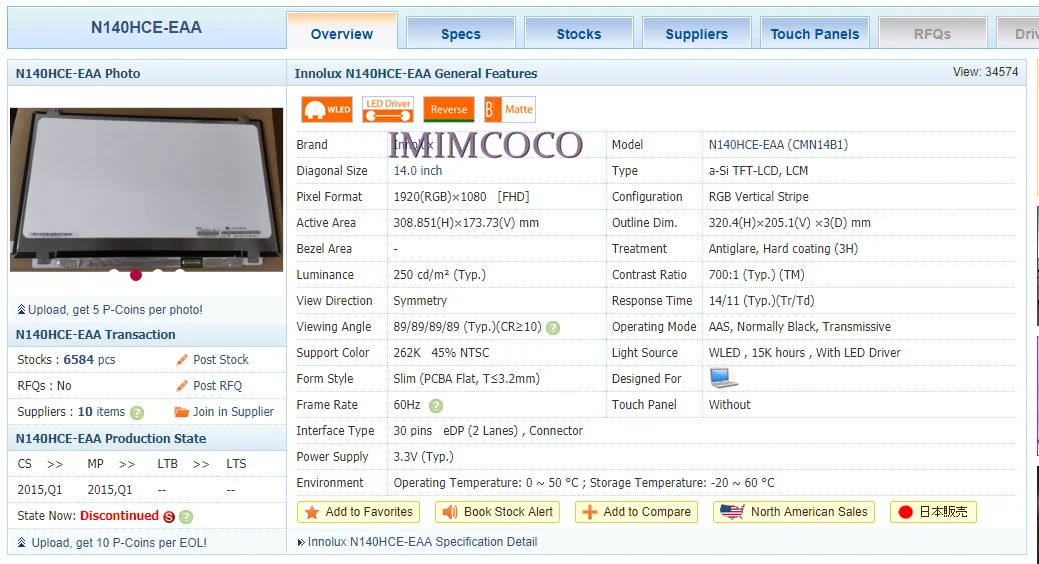Viewport: 1039px width, 564px height.
Task: Click help icon next to 60Hz frame rate
Action: 435,405
